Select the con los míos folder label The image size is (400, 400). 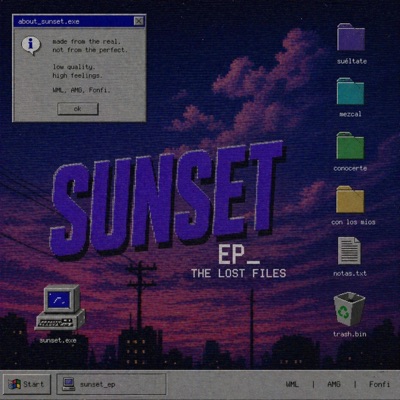click(x=353, y=222)
